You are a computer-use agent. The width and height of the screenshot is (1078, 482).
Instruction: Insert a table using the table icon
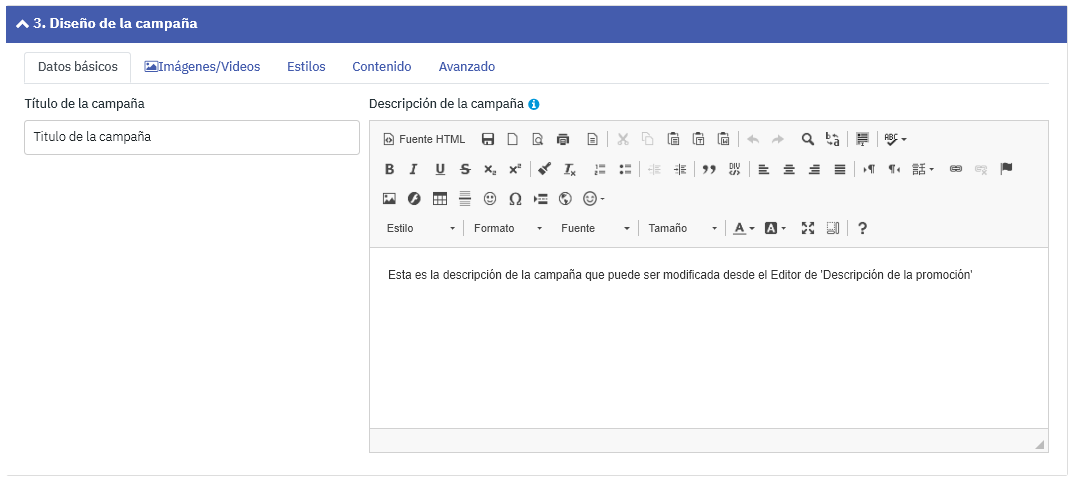(439, 199)
